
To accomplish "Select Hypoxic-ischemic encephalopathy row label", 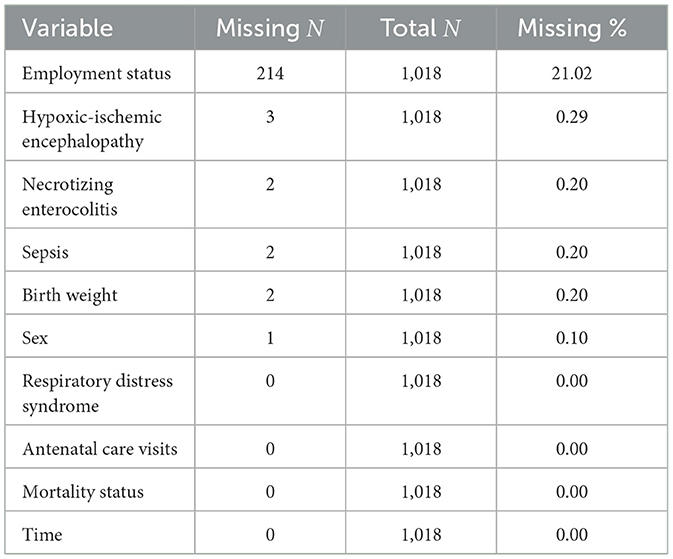I will click(92, 129).
